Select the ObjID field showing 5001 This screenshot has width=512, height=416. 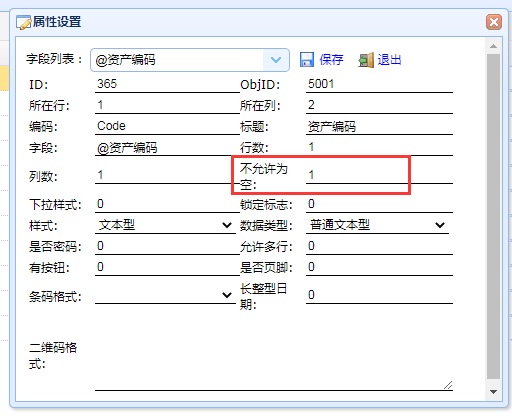pos(379,84)
